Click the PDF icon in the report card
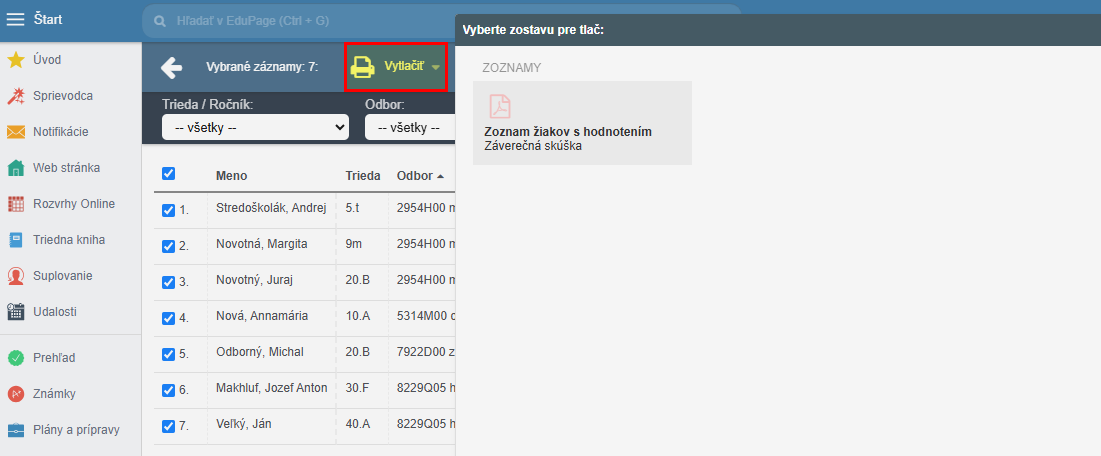This screenshot has width=1101, height=456. (x=500, y=107)
